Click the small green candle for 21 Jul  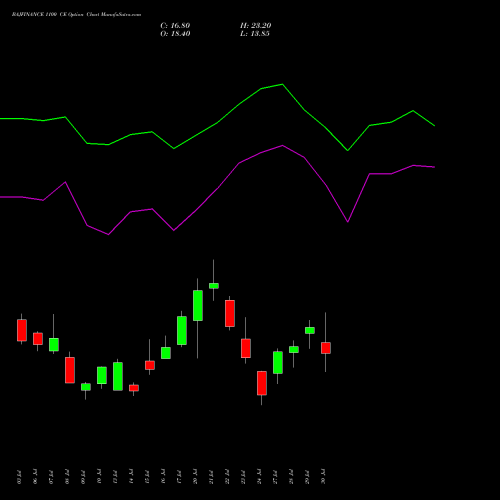[214, 286]
